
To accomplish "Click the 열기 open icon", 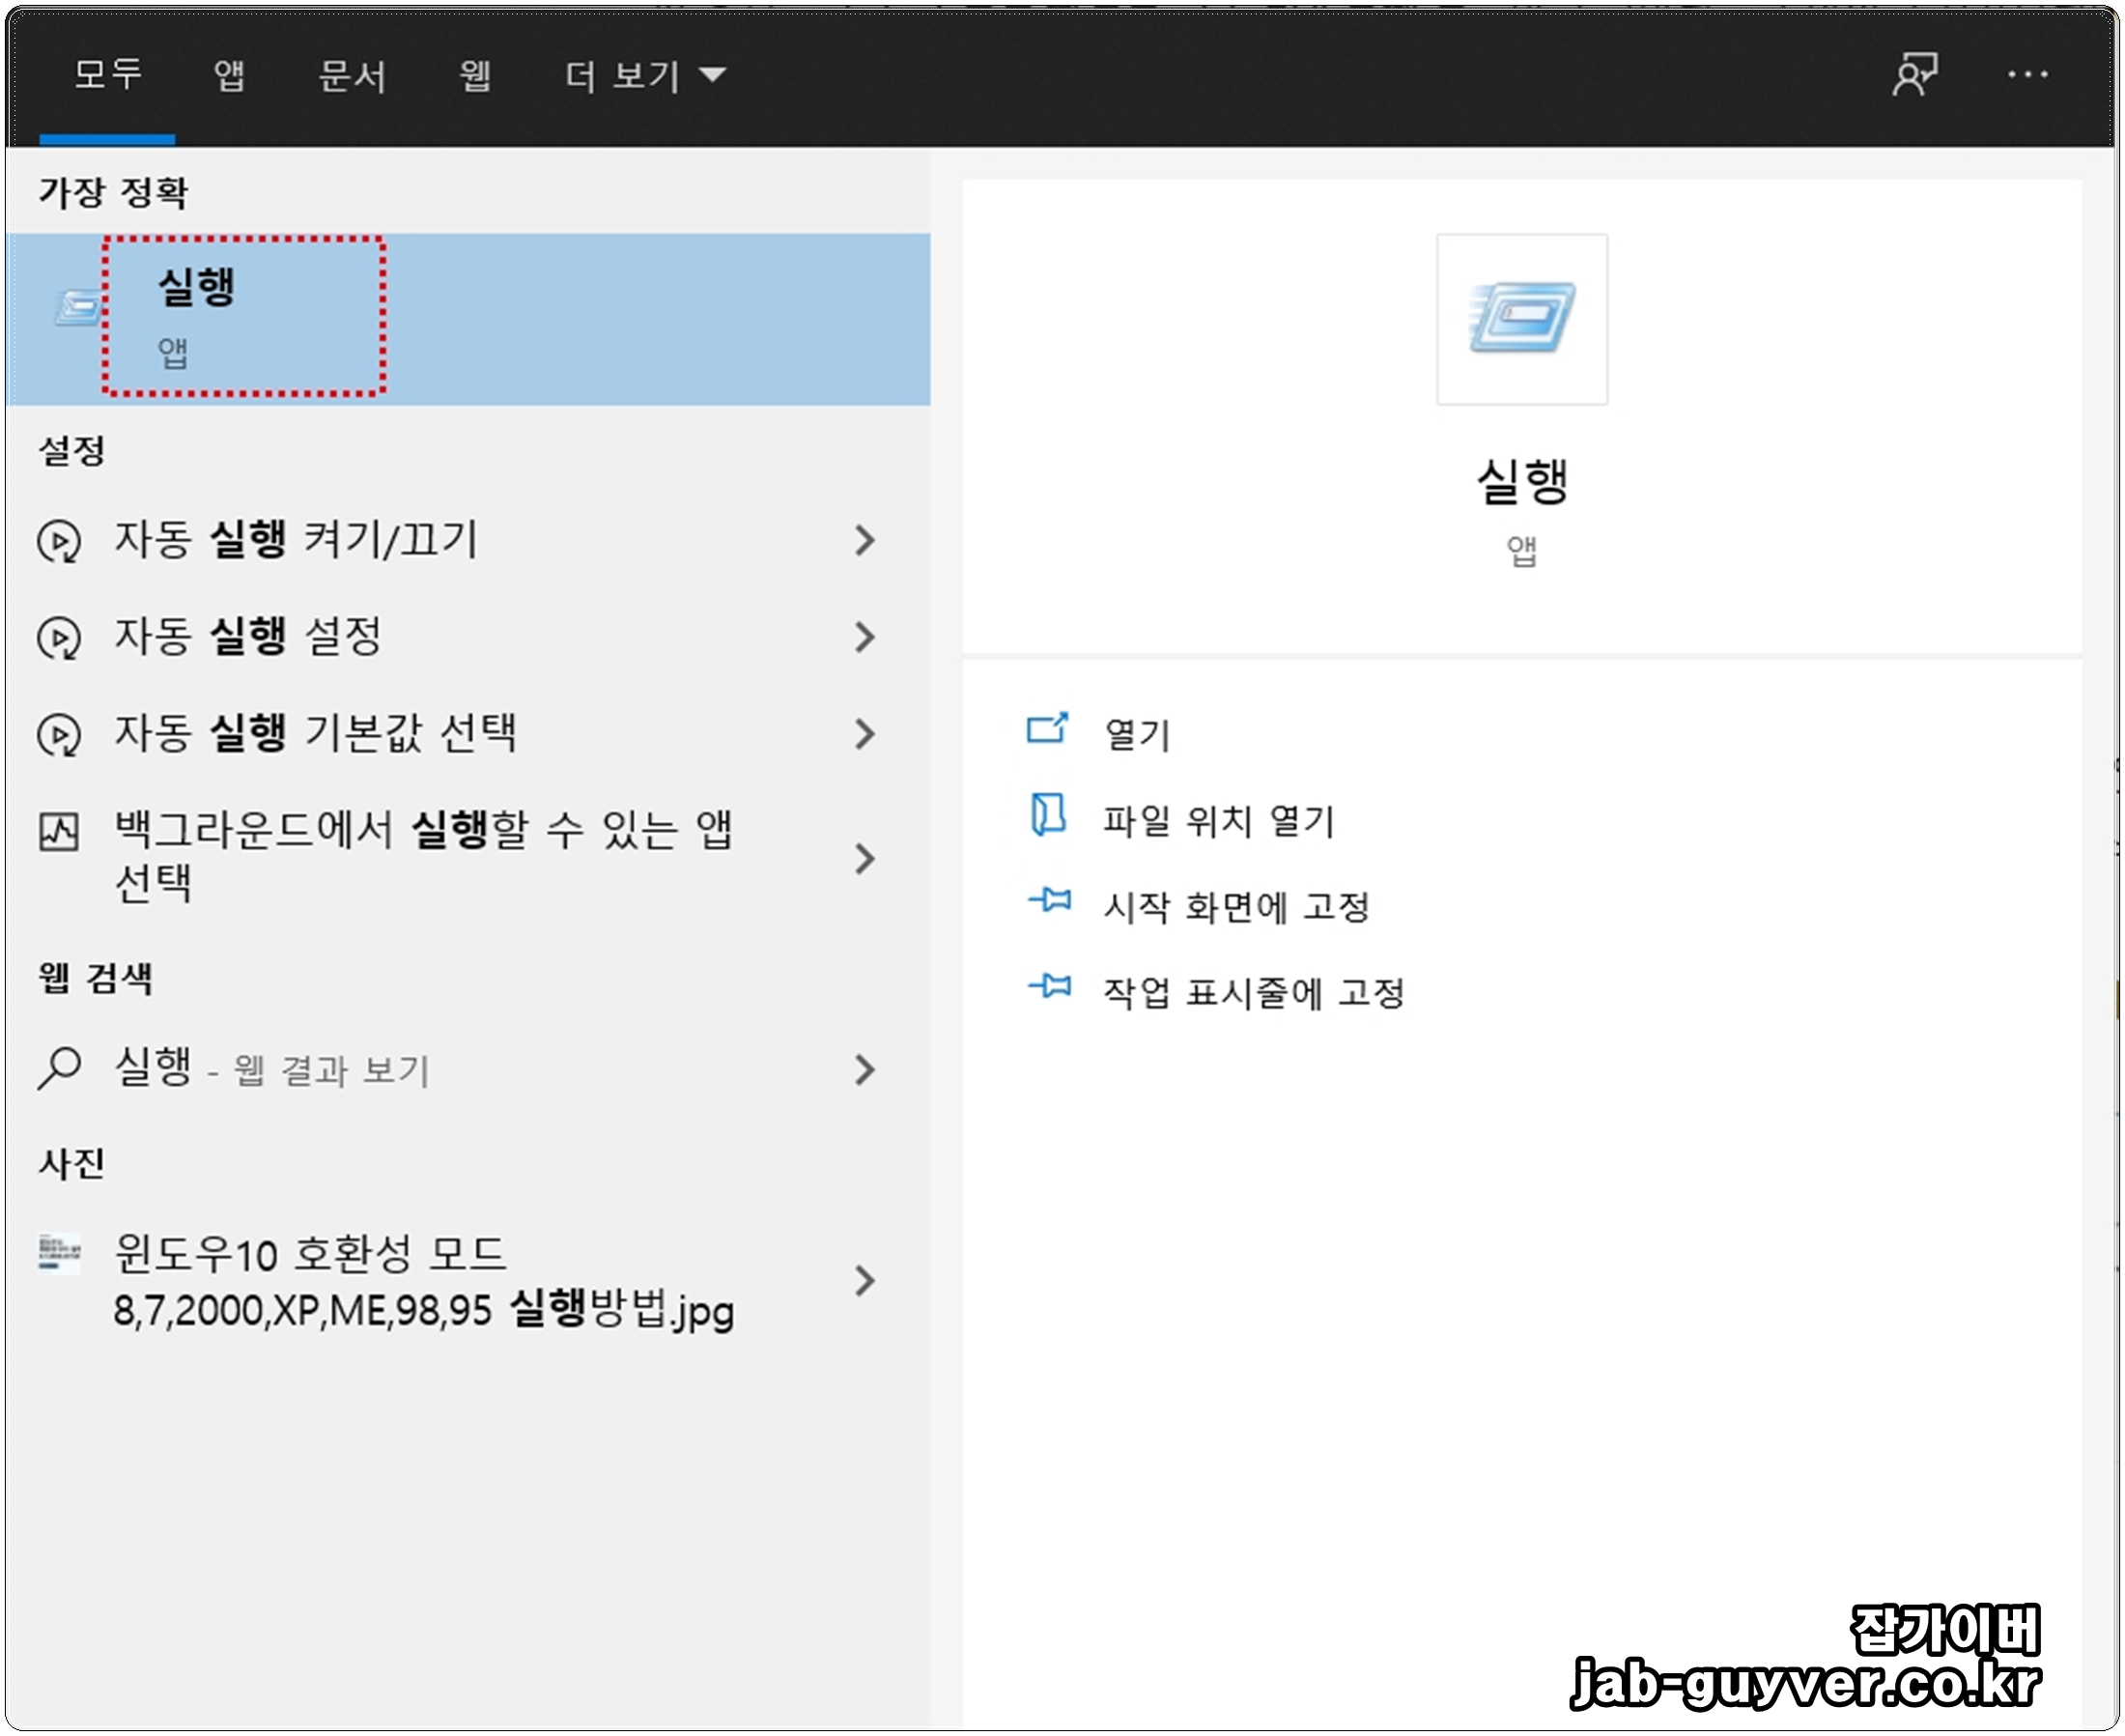I will click(1047, 729).
